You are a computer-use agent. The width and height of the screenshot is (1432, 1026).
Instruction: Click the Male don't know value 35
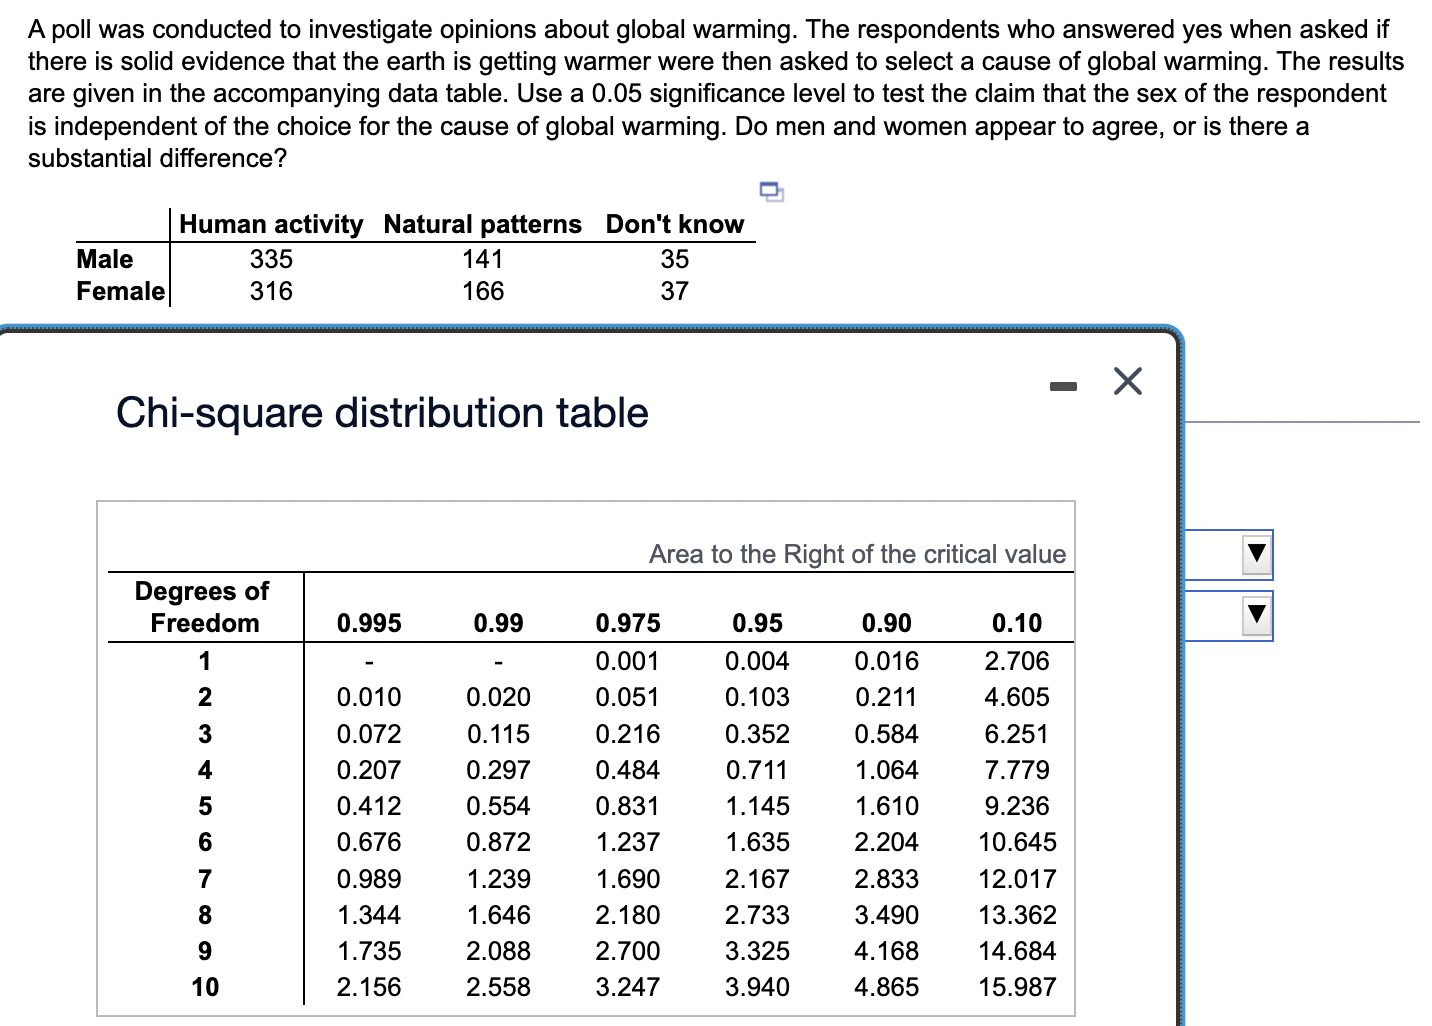click(675, 259)
